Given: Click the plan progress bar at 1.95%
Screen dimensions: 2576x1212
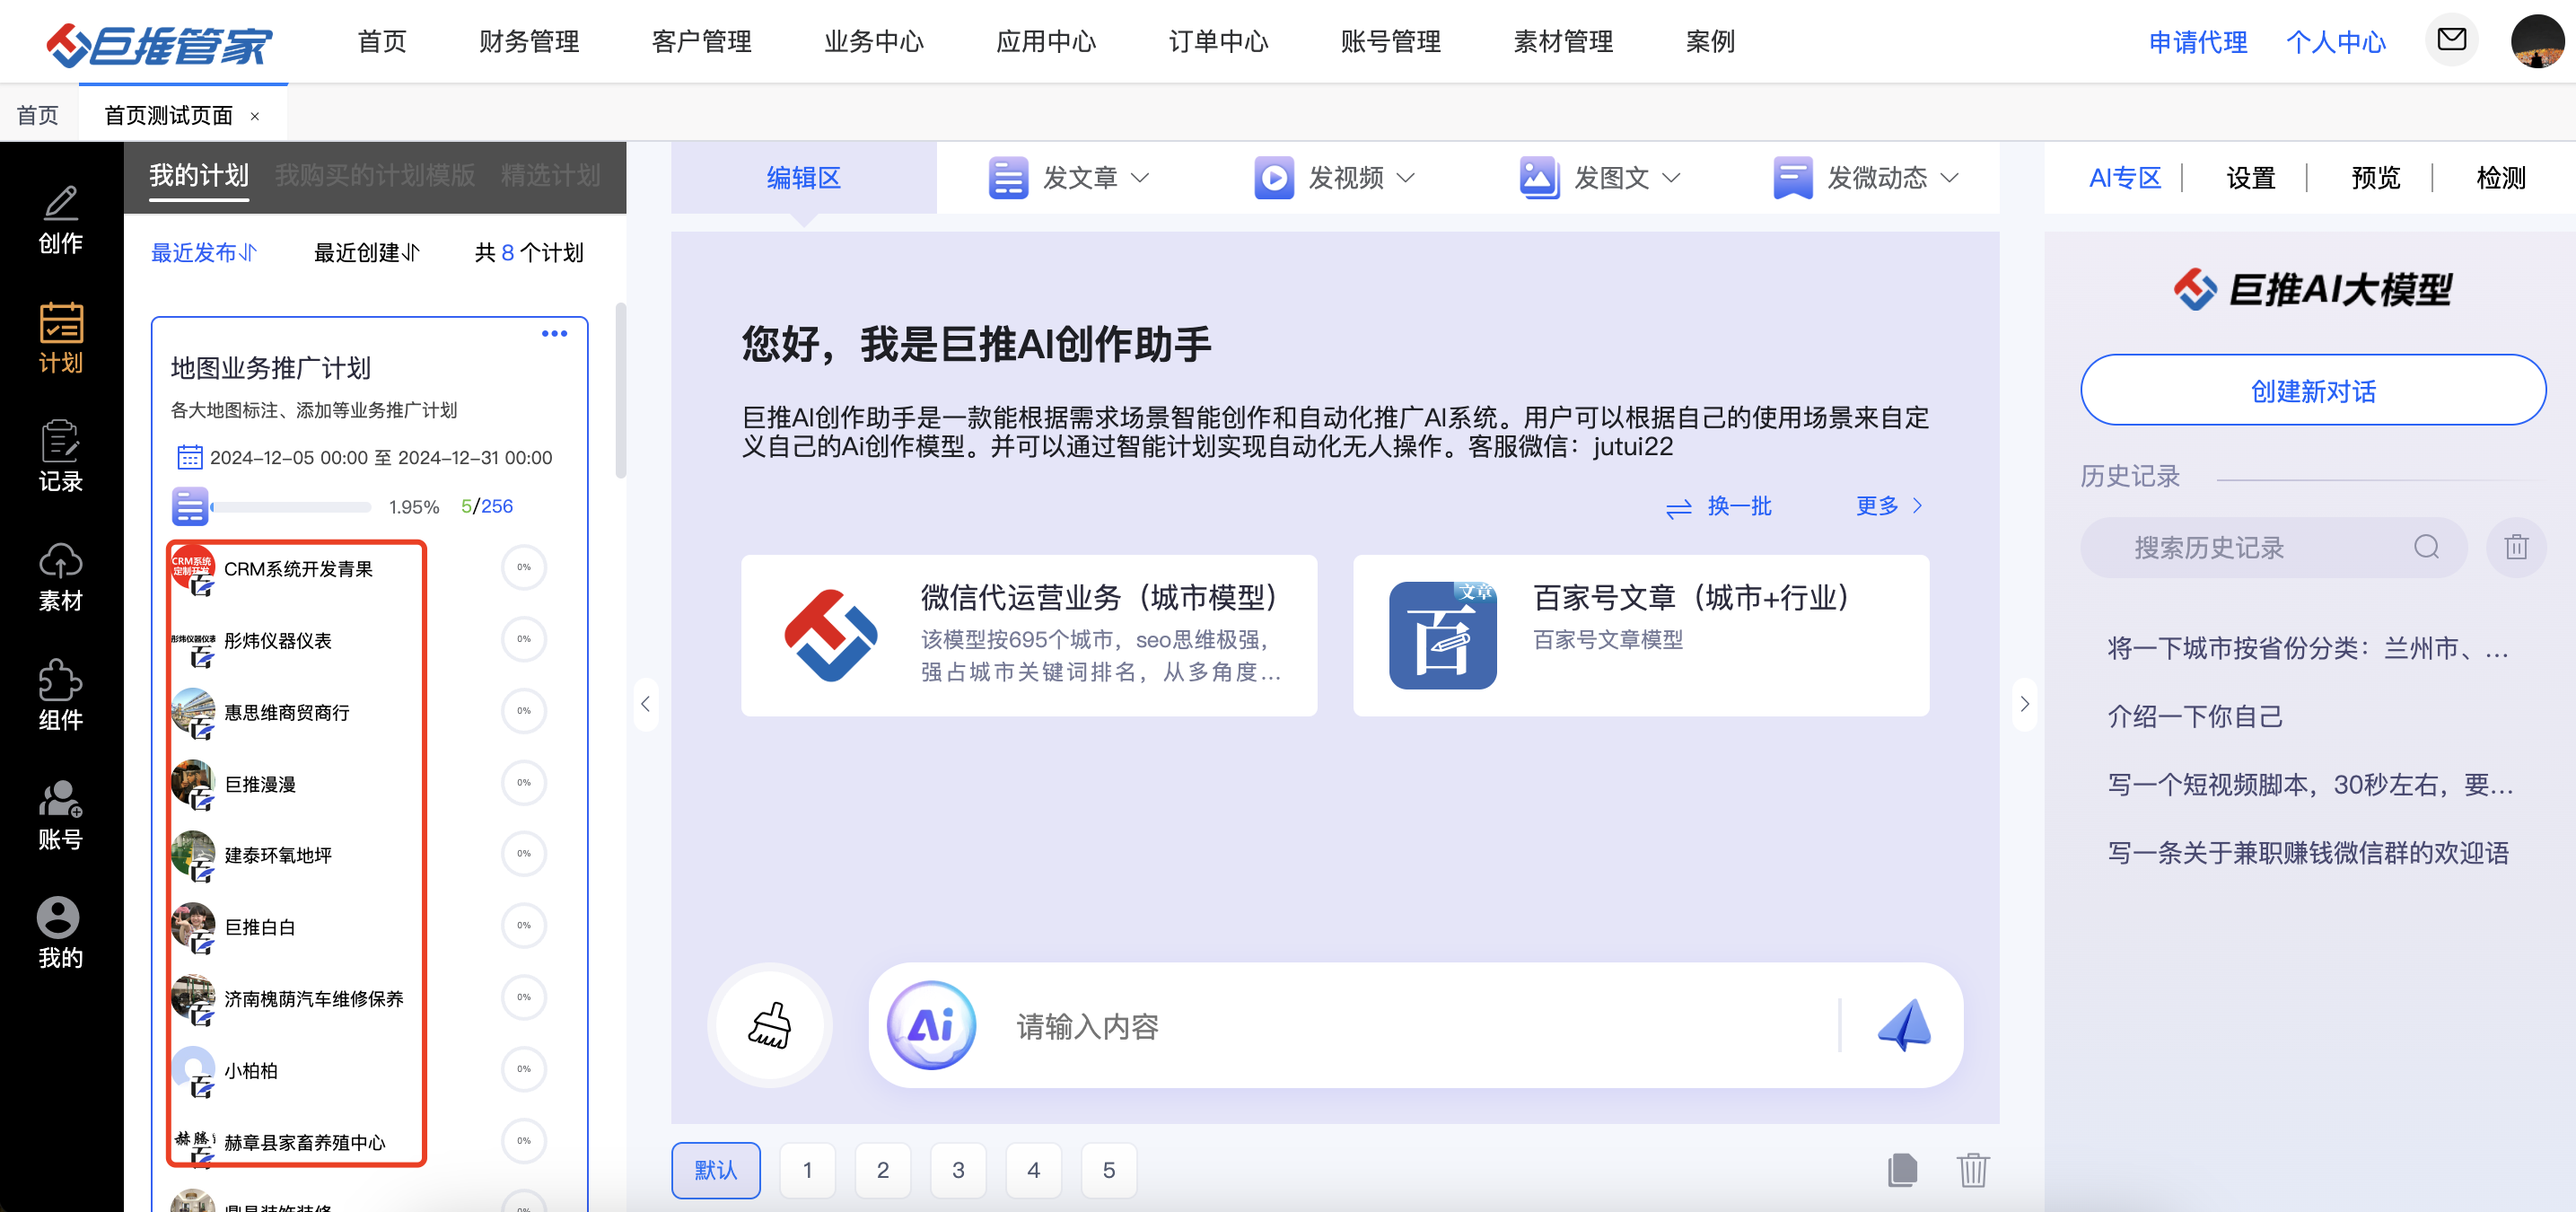Looking at the screenshot, I should [291, 507].
